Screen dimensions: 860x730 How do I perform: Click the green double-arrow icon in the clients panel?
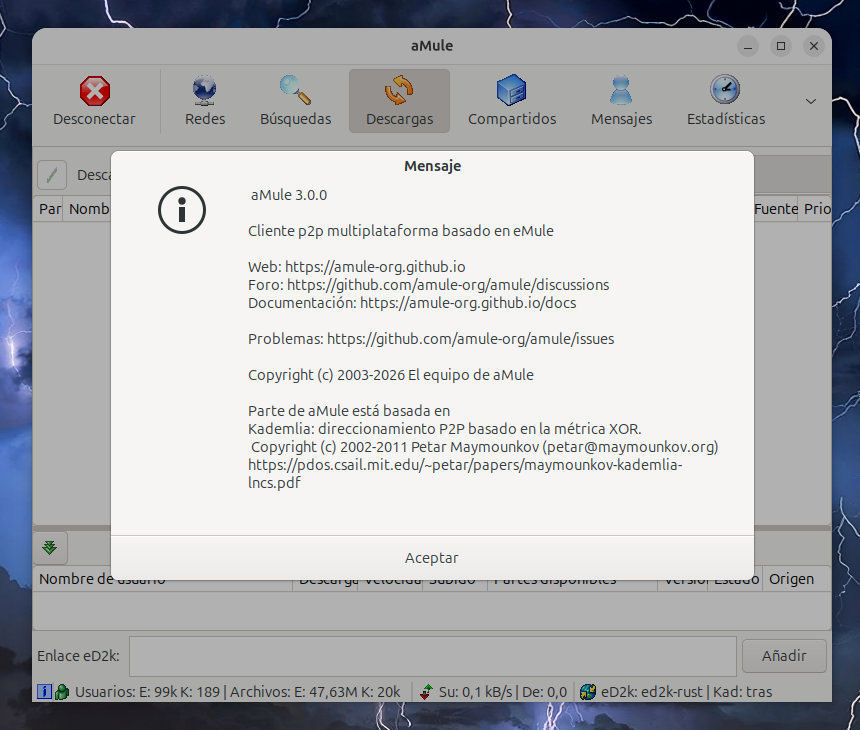(x=50, y=547)
